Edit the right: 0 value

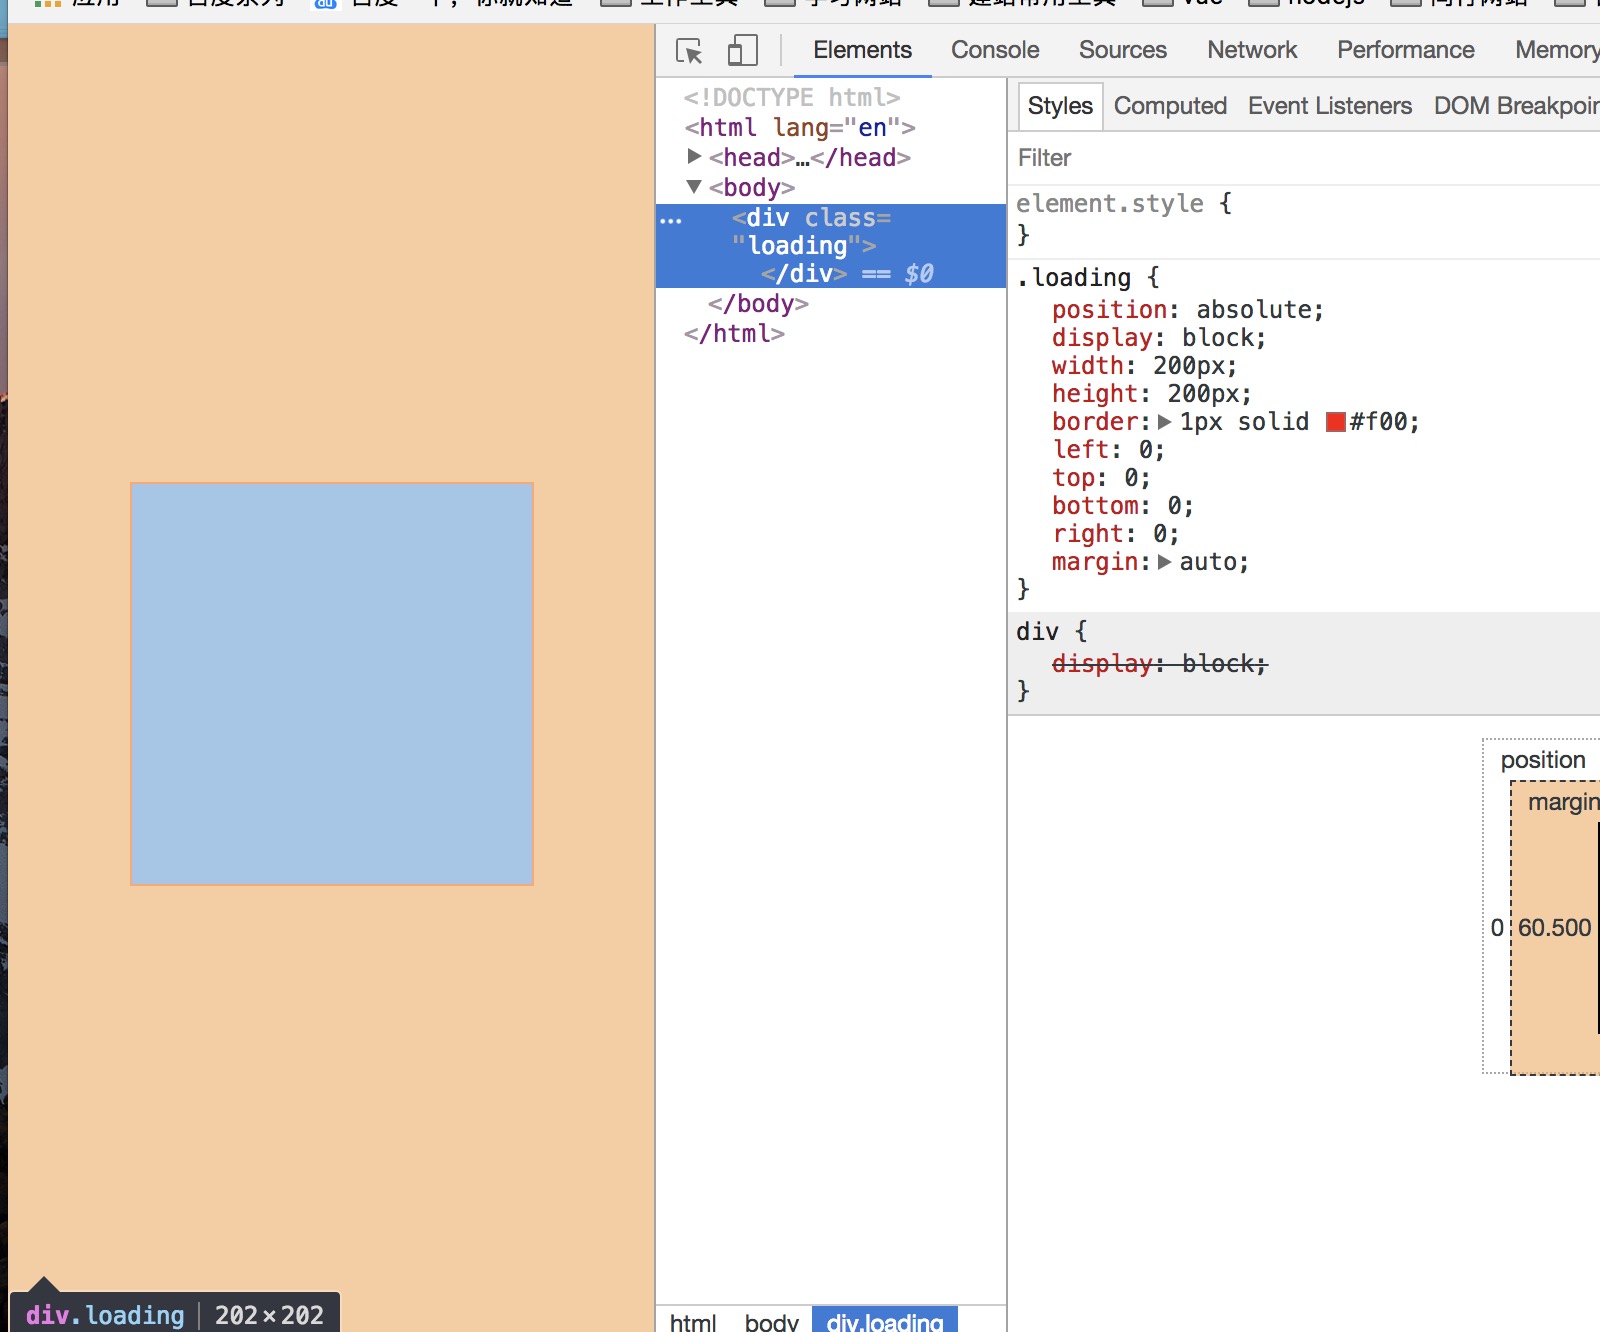[1160, 534]
